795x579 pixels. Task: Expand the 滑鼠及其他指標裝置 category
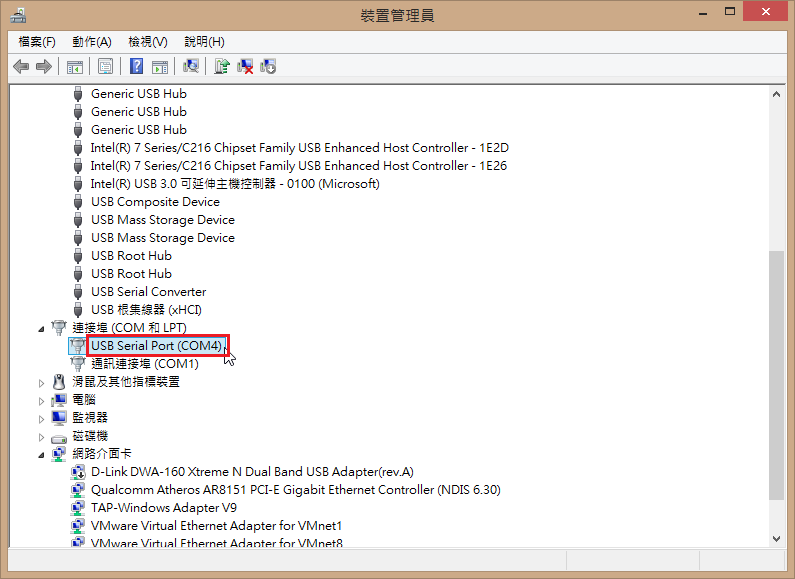click(41, 383)
